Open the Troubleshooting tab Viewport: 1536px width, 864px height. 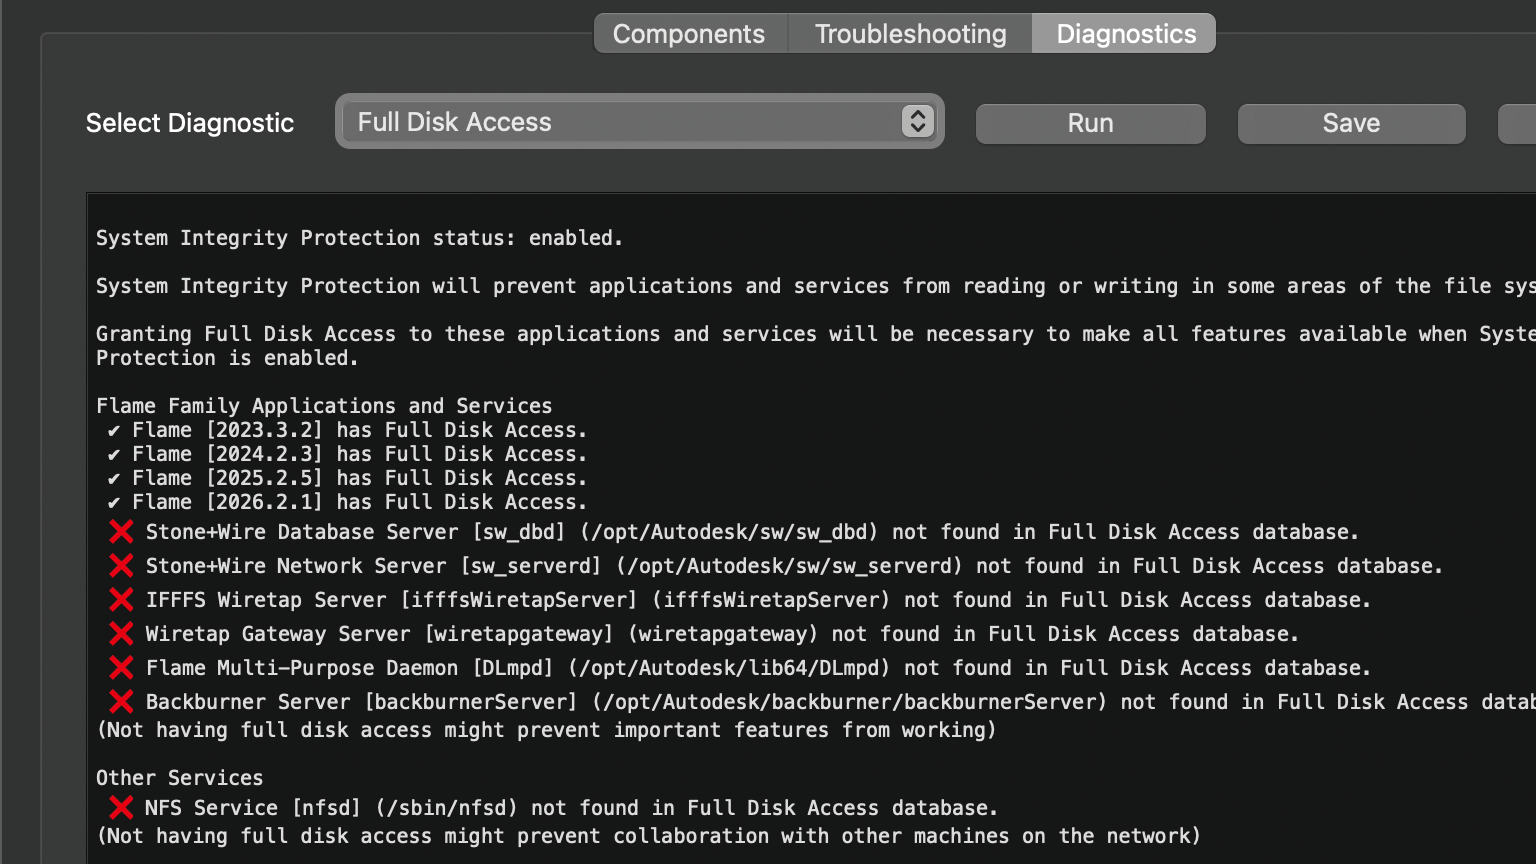pyautogui.click(x=910, y=34)
